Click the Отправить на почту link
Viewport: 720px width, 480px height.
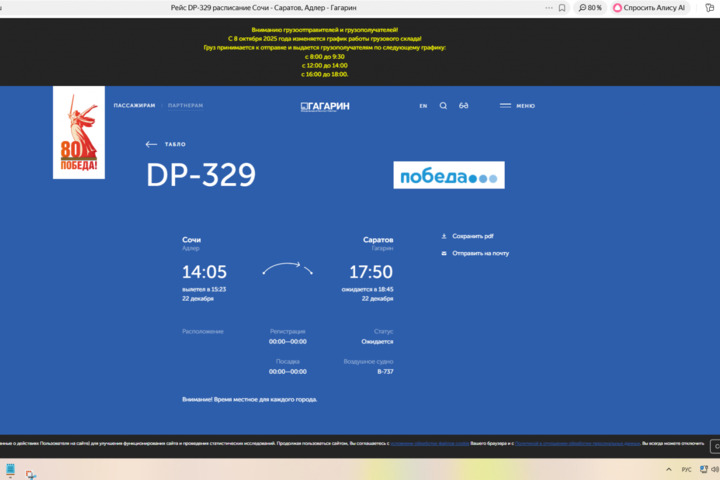(480, 253)
